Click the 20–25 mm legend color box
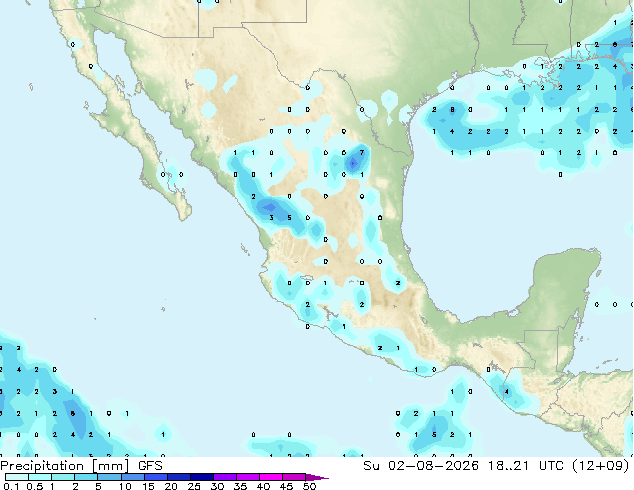Screen dimensions: 634x490 pyautogui.click(x=178, y=477)
